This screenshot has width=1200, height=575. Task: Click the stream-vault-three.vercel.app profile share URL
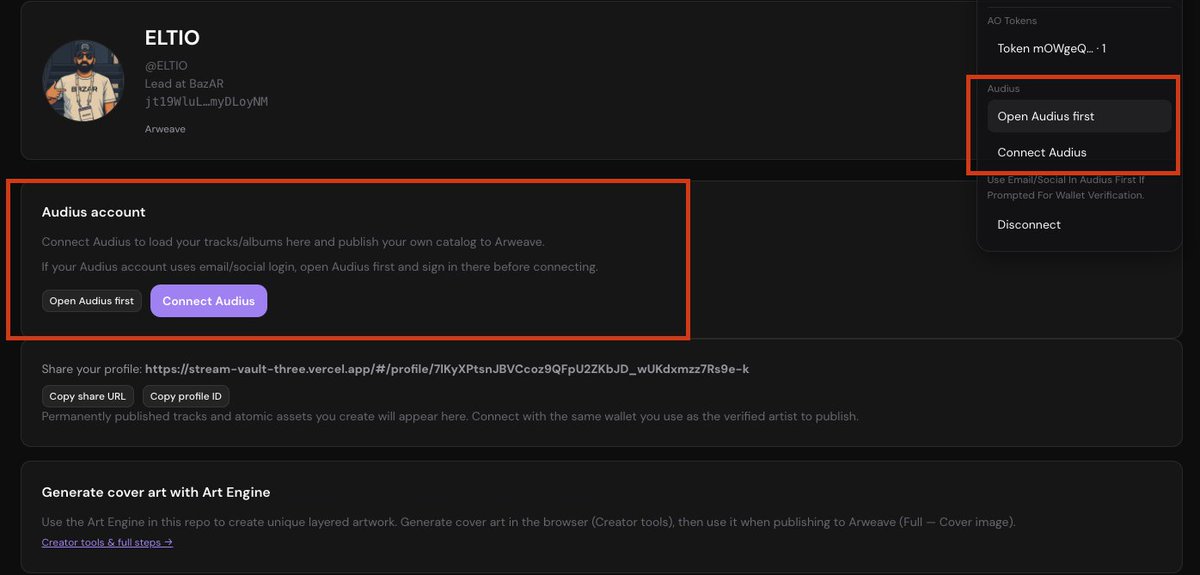[447, 369]
